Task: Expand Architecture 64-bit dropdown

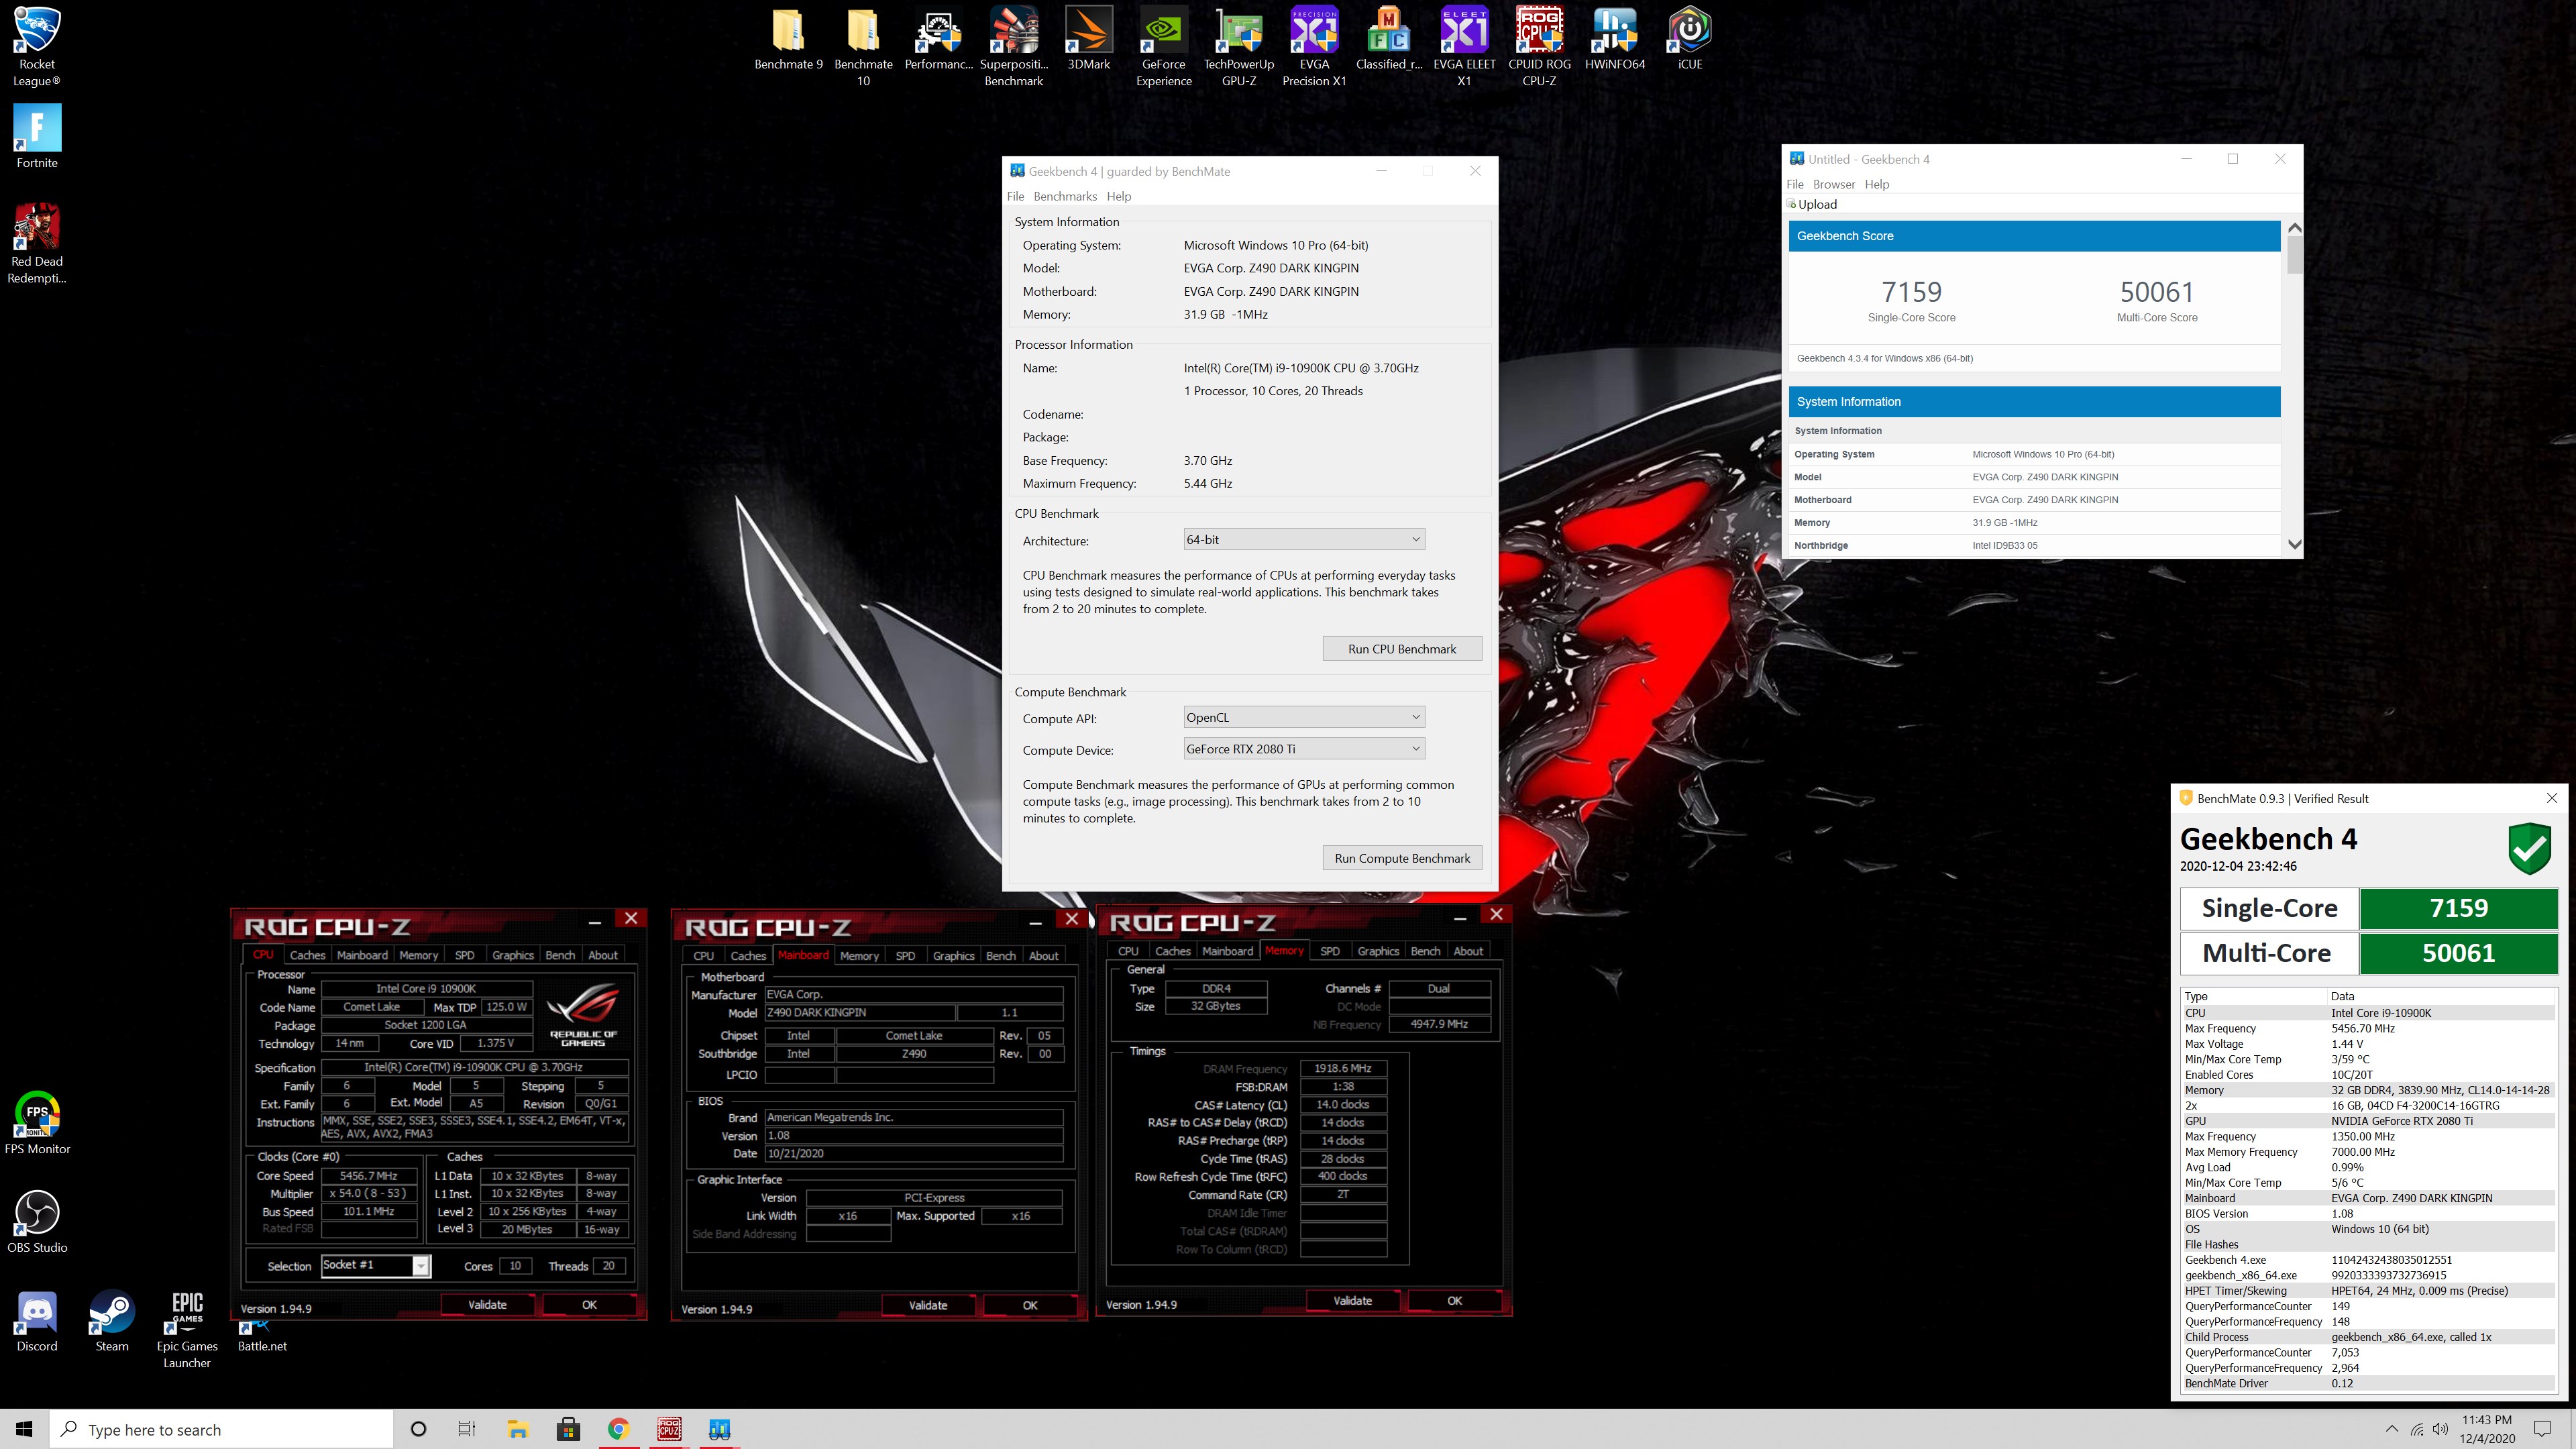Action: point(1304,540)
